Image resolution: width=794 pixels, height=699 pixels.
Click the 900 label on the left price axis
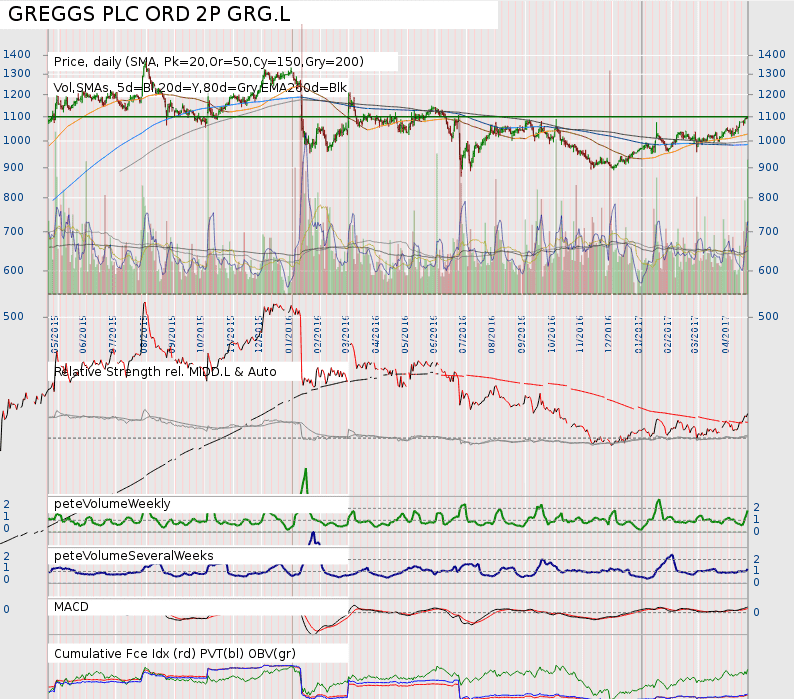tap(13, 167)
